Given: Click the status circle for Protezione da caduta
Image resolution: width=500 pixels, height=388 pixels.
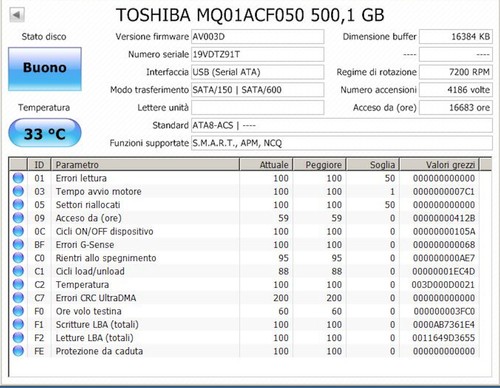Looking at the screenshot, I should (x=18, y=351).
